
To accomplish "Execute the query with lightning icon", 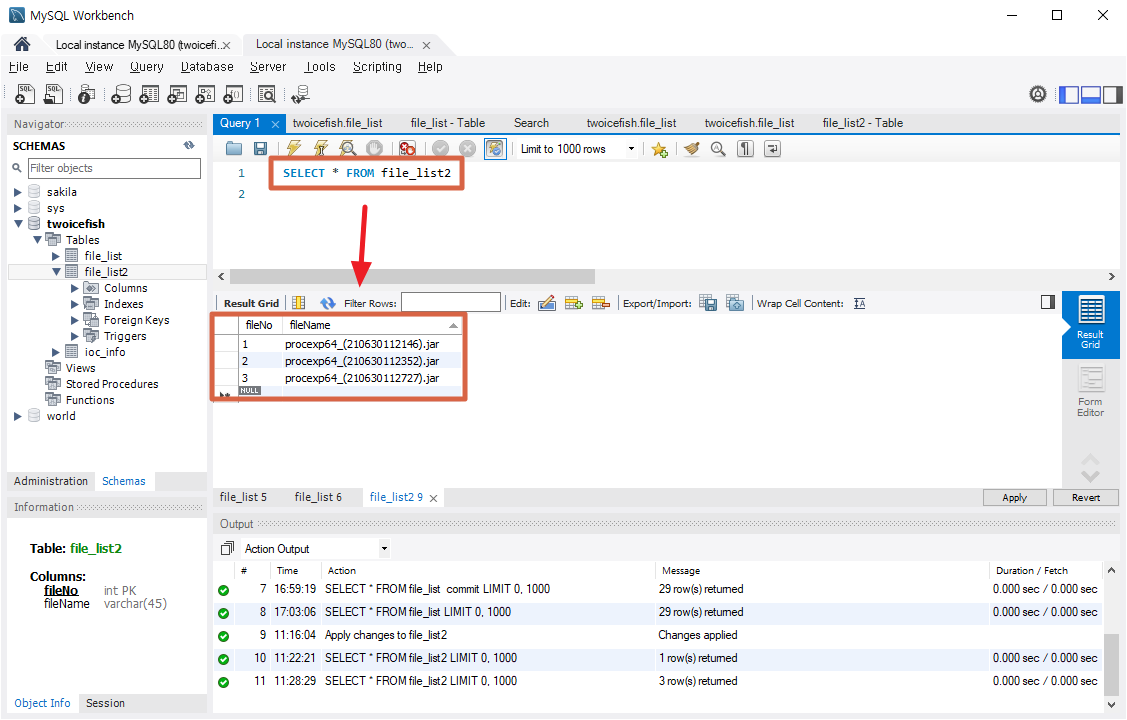I will [293, 149].
